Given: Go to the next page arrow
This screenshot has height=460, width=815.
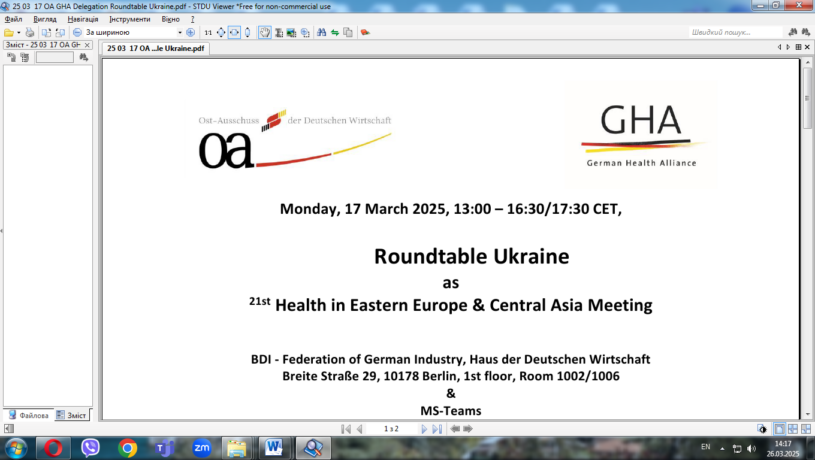Looking at the screenshot, I should coord(424,428).
